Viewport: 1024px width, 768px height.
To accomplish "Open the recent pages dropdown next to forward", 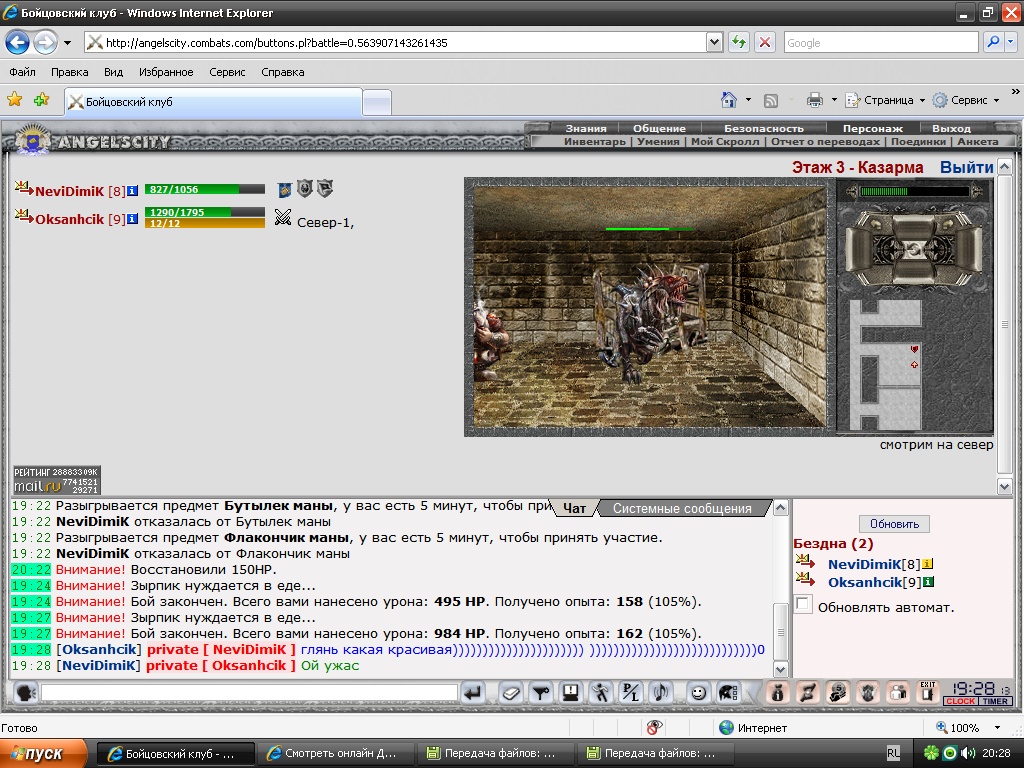I will pos(67,43).
